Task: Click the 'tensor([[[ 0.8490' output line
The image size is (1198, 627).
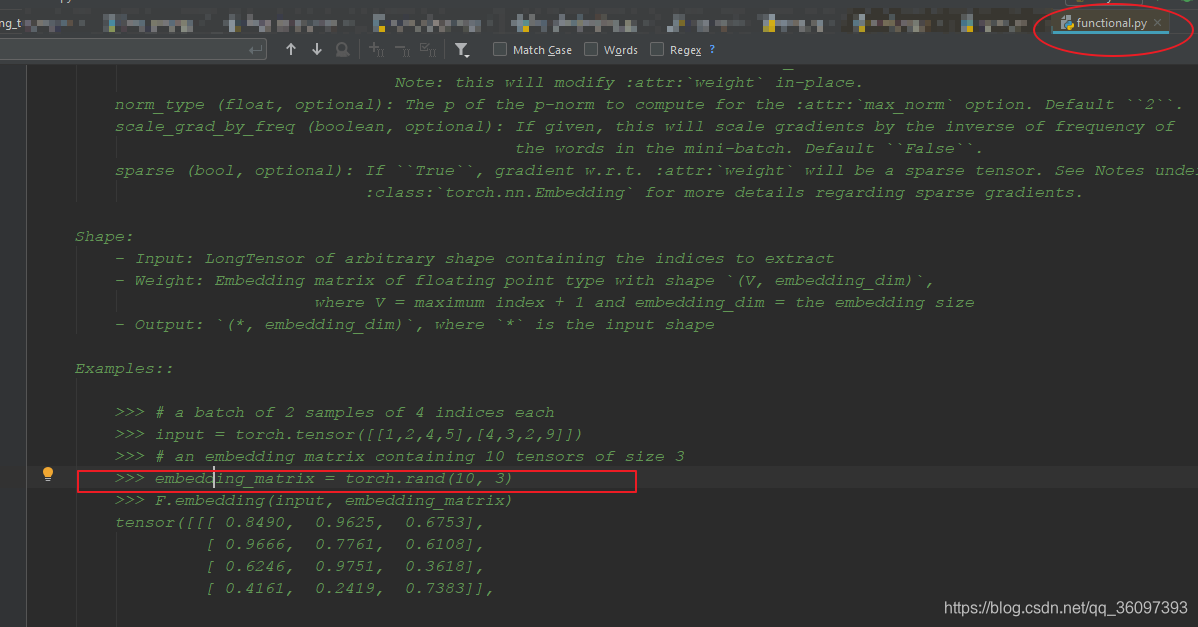Action: pyautogui.click(x=300, y=522)
